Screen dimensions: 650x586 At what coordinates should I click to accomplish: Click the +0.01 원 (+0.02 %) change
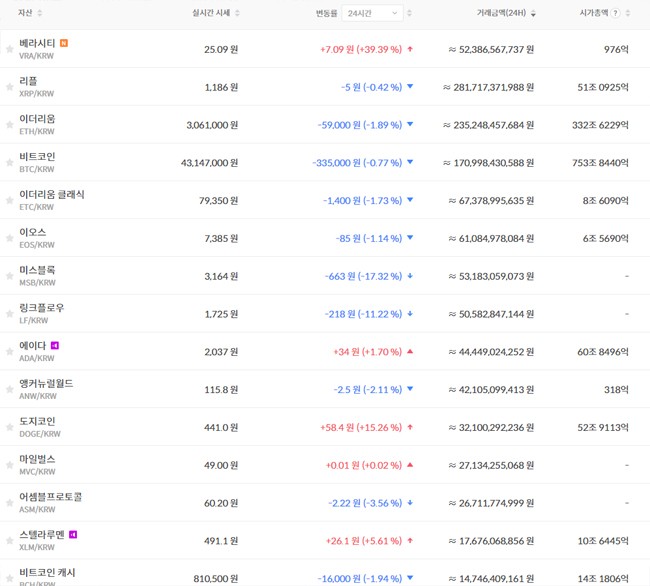click(x=364, y=465)
